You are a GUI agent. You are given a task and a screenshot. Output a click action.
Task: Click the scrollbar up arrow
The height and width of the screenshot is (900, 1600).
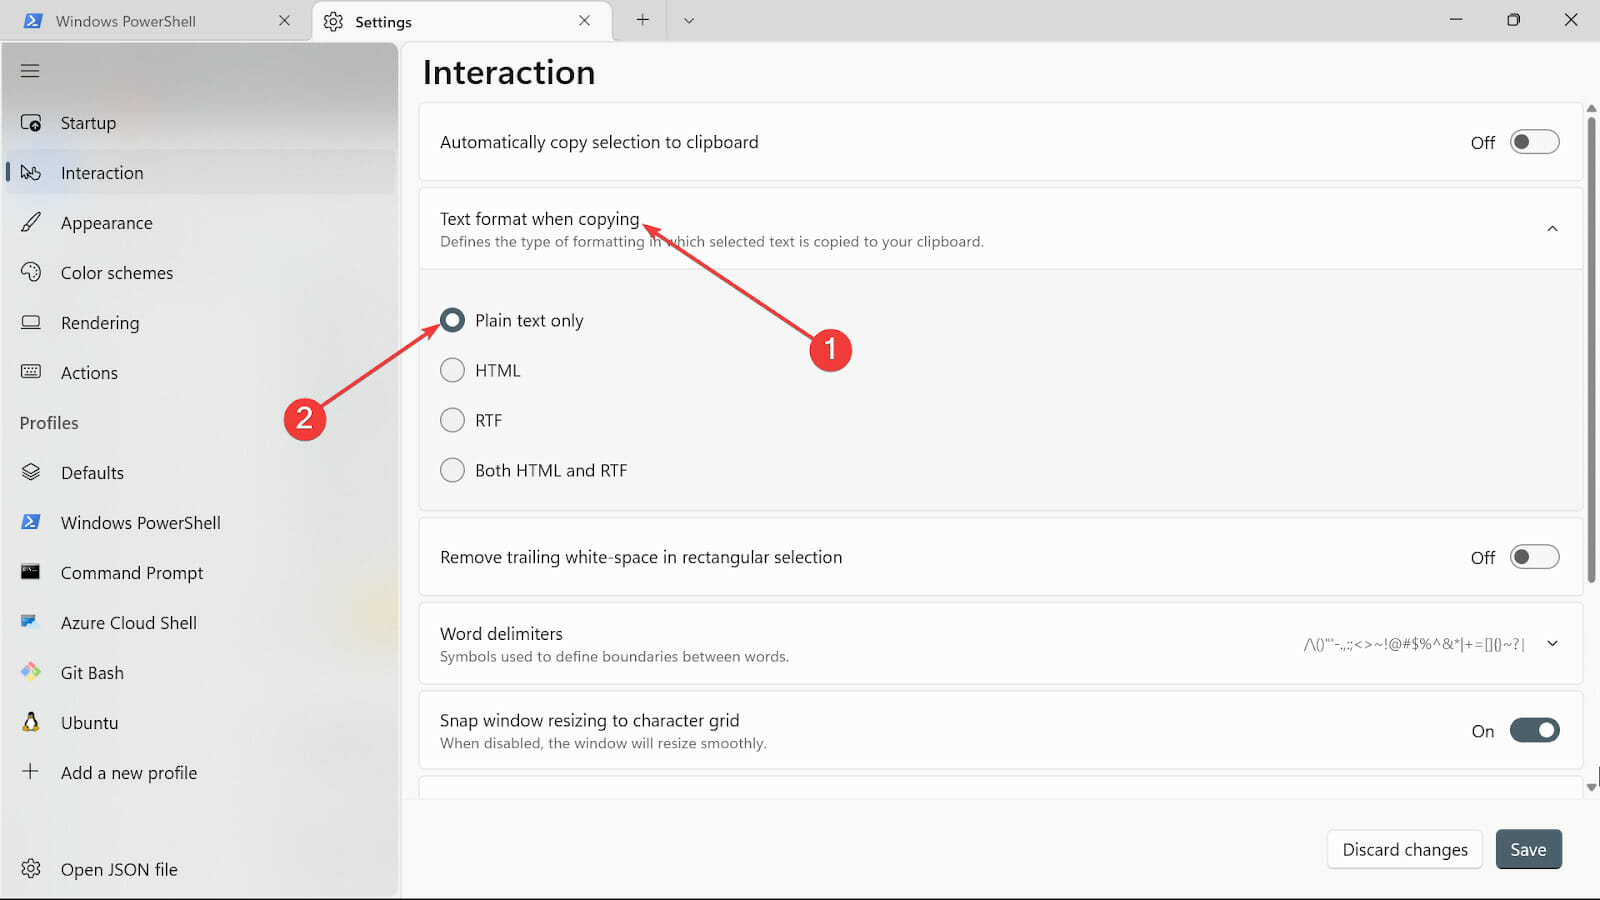point(1591,108)
